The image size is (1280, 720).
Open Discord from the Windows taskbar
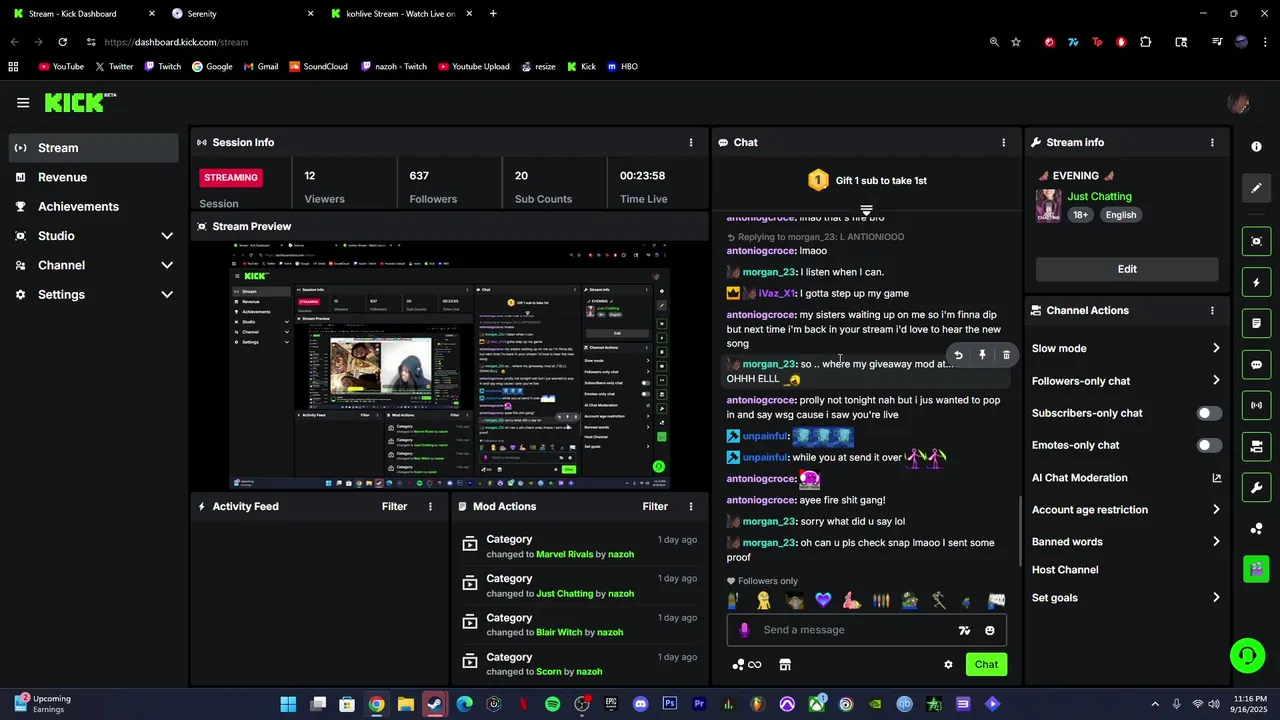pyautogui.click(x=640, y=704)
